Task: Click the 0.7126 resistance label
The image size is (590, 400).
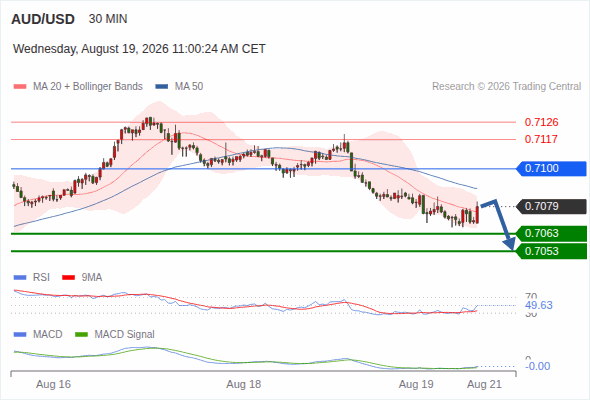Action: tap(541, 122)
